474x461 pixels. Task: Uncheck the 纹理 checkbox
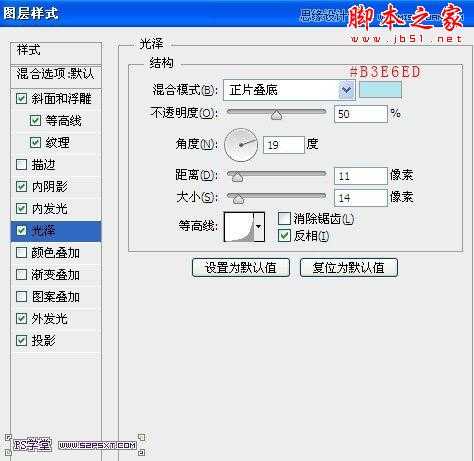pyautogui.click(x=35, y=142)
